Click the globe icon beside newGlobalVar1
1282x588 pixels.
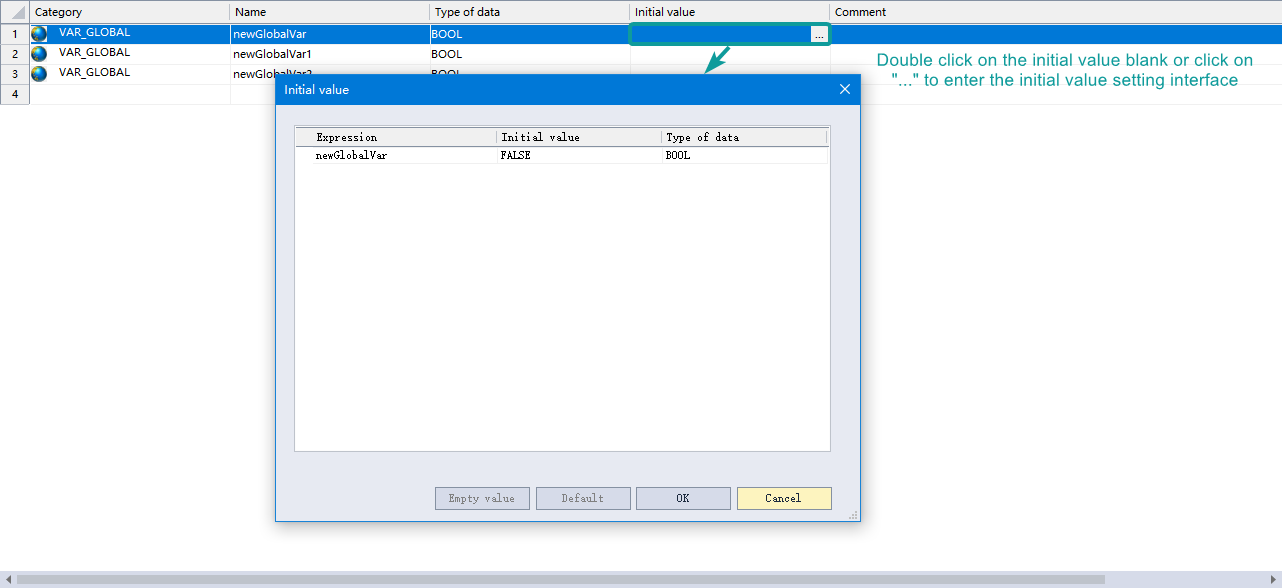[x=39, y=54]
